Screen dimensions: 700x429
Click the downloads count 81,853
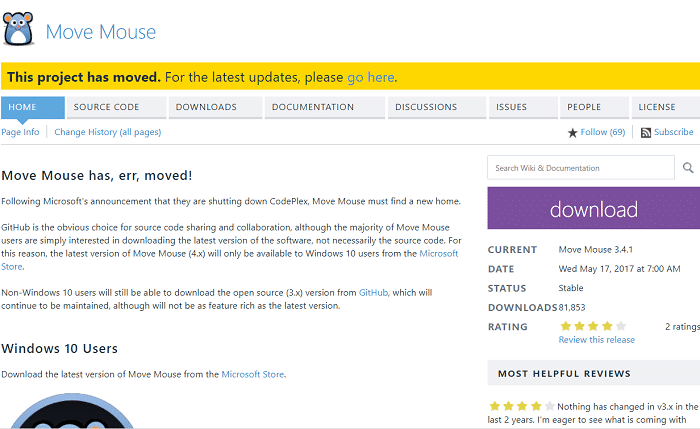pyautogui.click(x=571, y=308)
